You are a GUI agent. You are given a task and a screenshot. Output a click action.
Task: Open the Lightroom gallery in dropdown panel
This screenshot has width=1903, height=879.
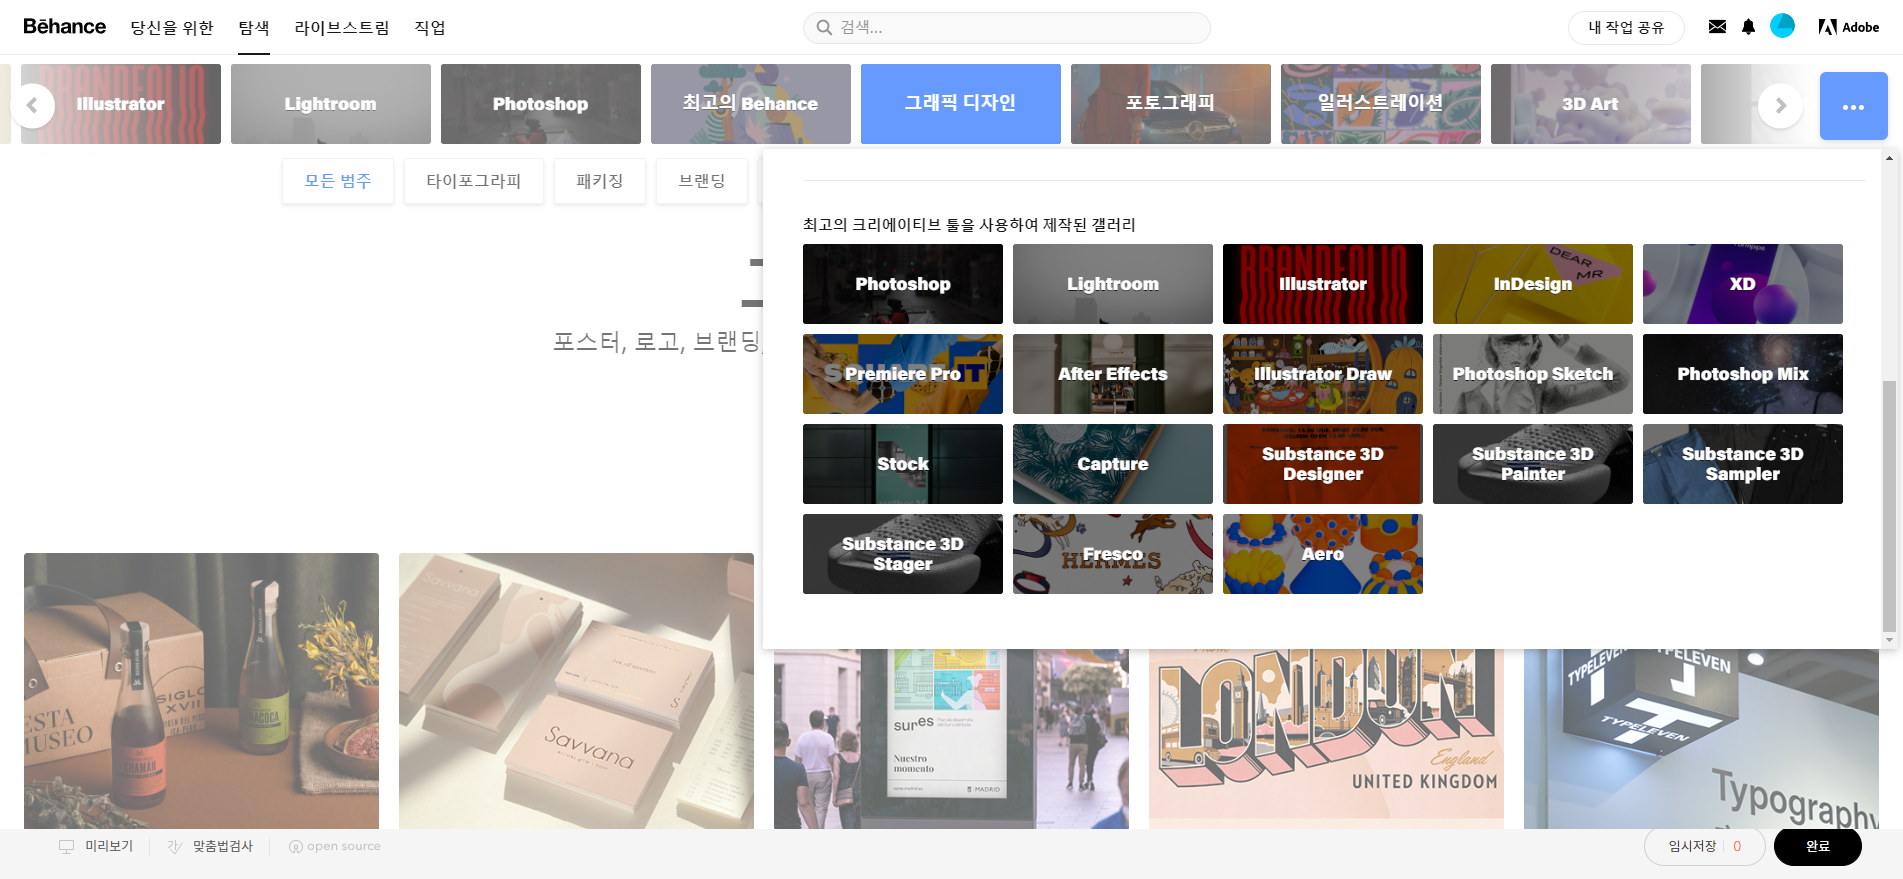(1113, 284)
